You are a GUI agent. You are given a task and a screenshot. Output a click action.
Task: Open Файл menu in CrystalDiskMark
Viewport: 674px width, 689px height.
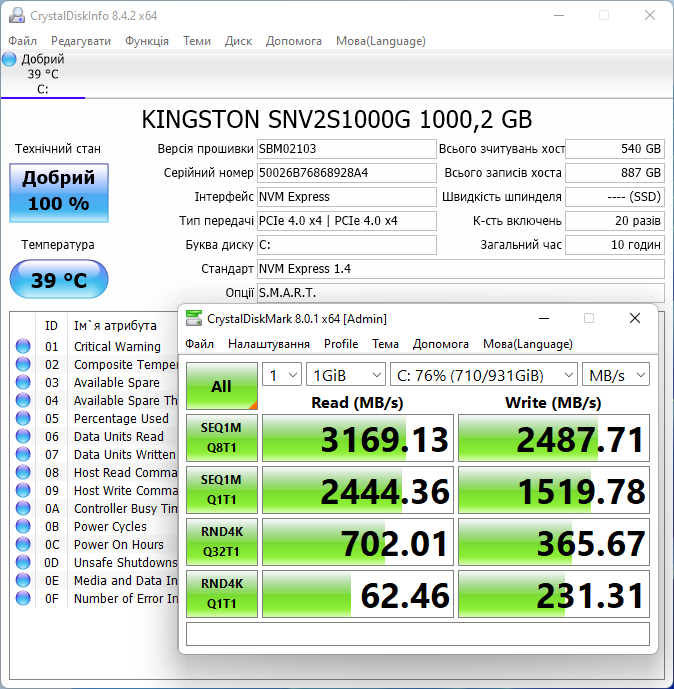199,344
